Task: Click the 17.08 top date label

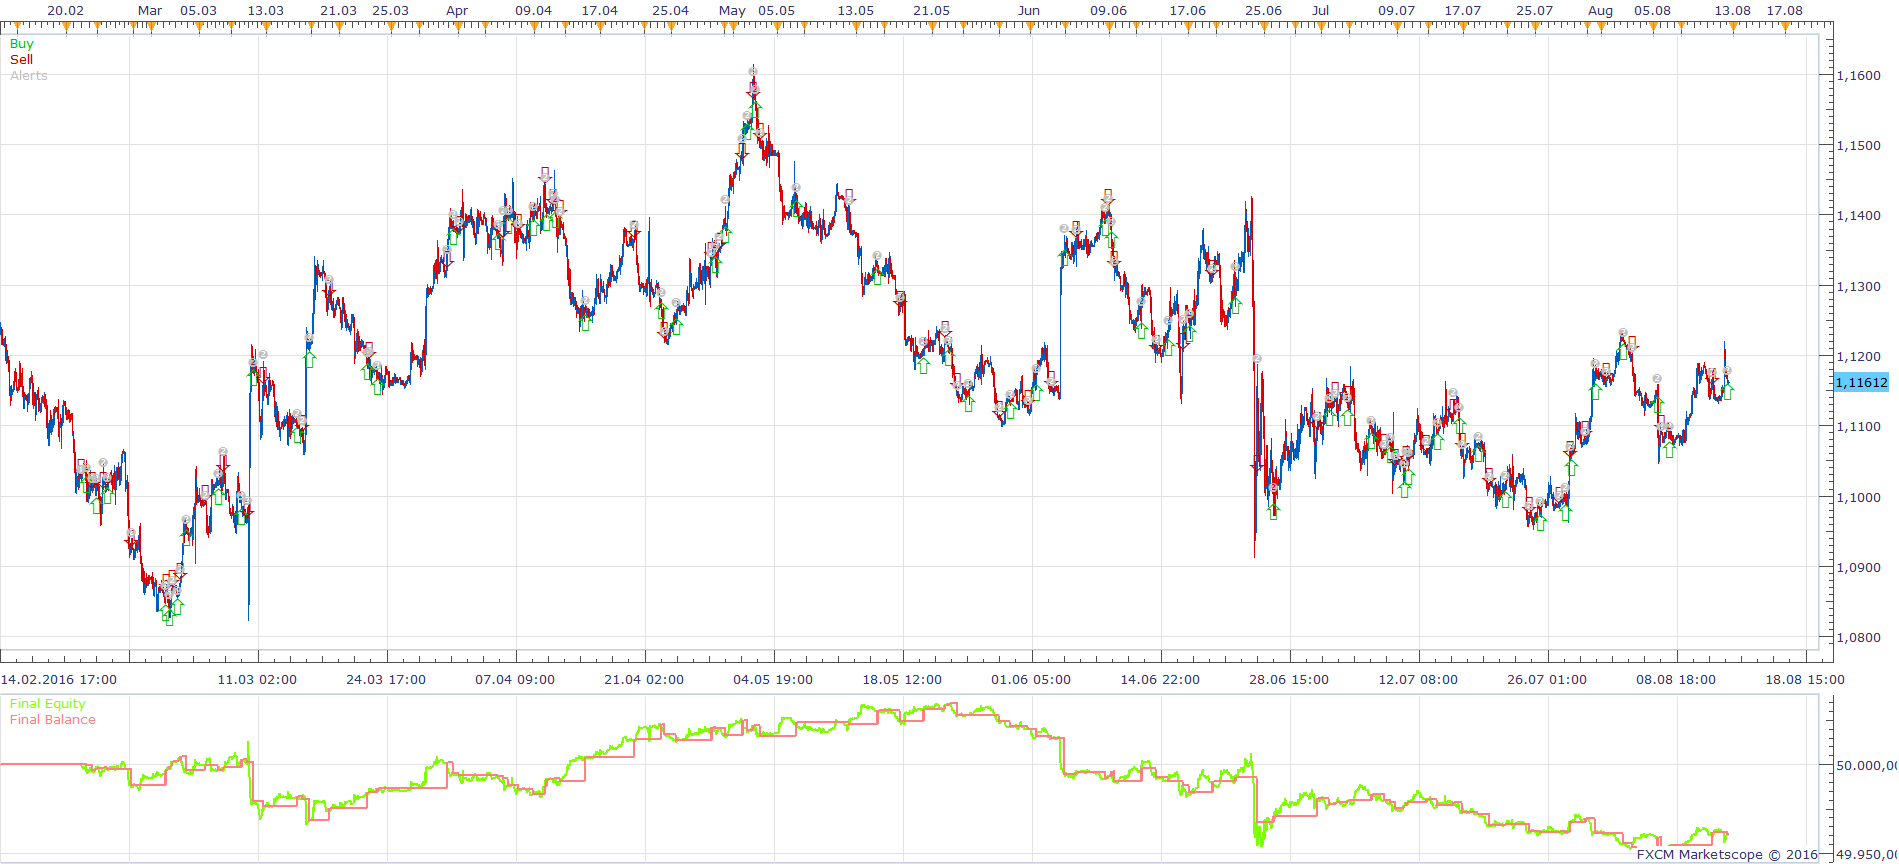Action: tap(1784, 11)
